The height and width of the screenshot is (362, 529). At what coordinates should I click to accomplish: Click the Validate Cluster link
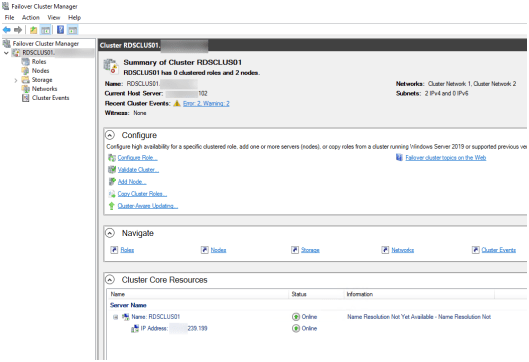(x=138, y=170)
